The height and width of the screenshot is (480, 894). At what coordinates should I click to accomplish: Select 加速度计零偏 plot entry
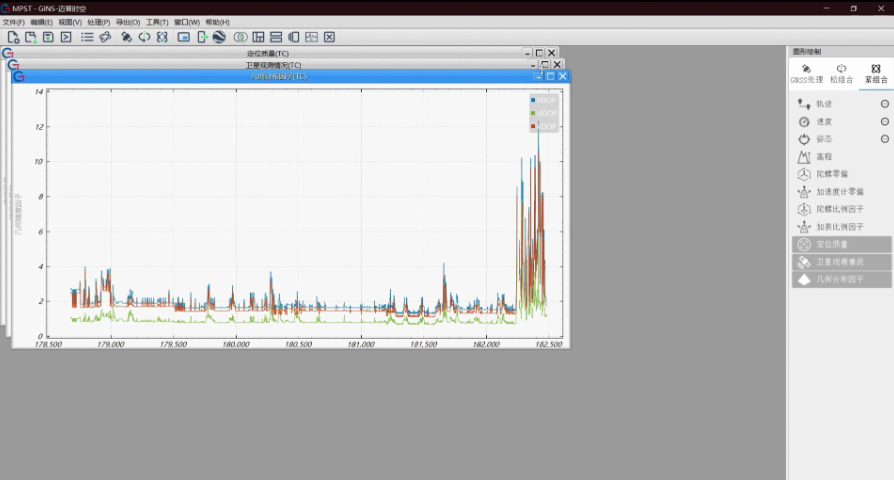click(839, 192)
